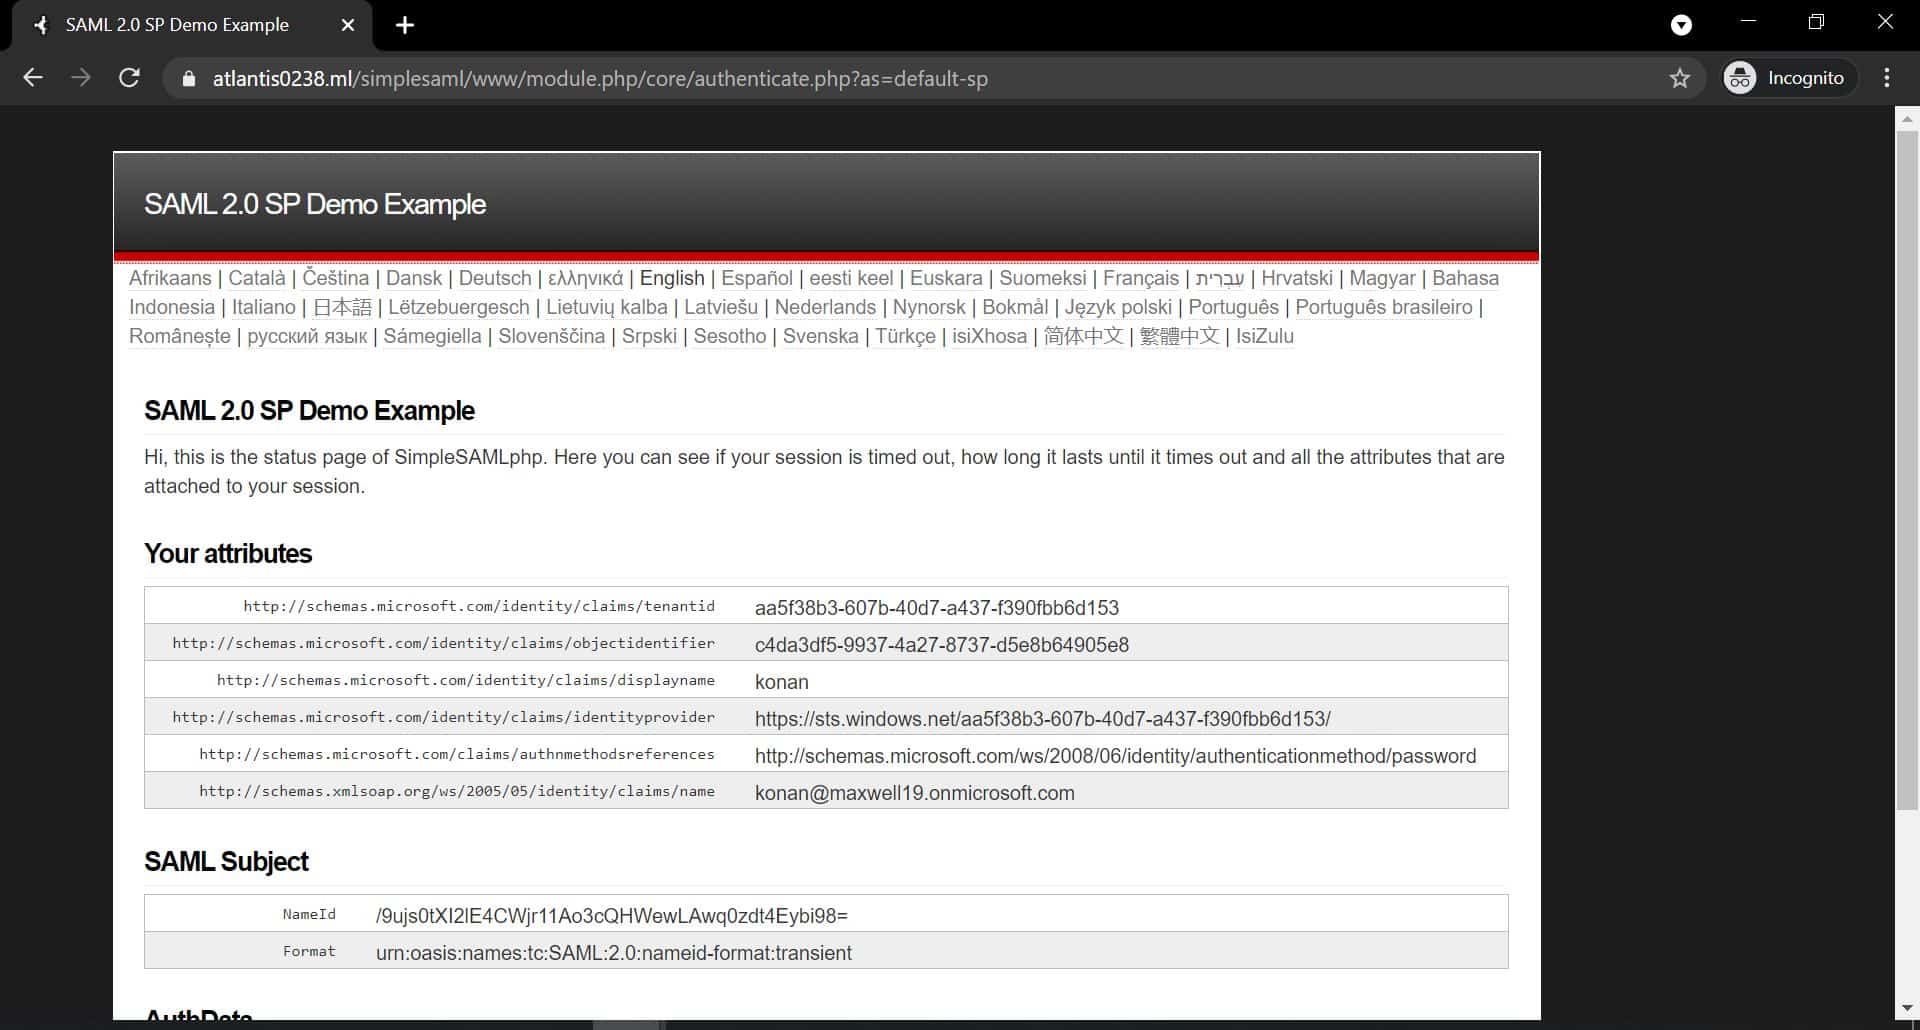This screenshot has width=1920, height=1030.
Task: Switch language to Lietuvių kalba
Action: tap(607, 307)
